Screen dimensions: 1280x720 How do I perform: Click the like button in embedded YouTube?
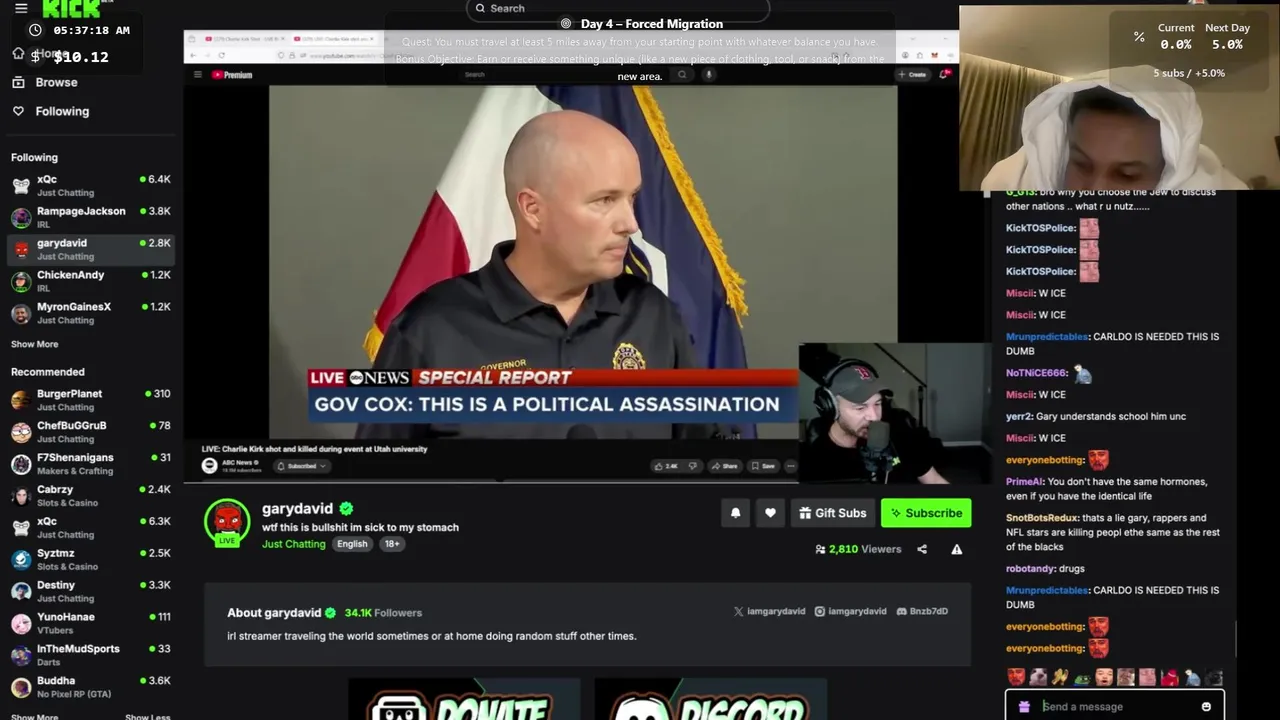point(666,466)
